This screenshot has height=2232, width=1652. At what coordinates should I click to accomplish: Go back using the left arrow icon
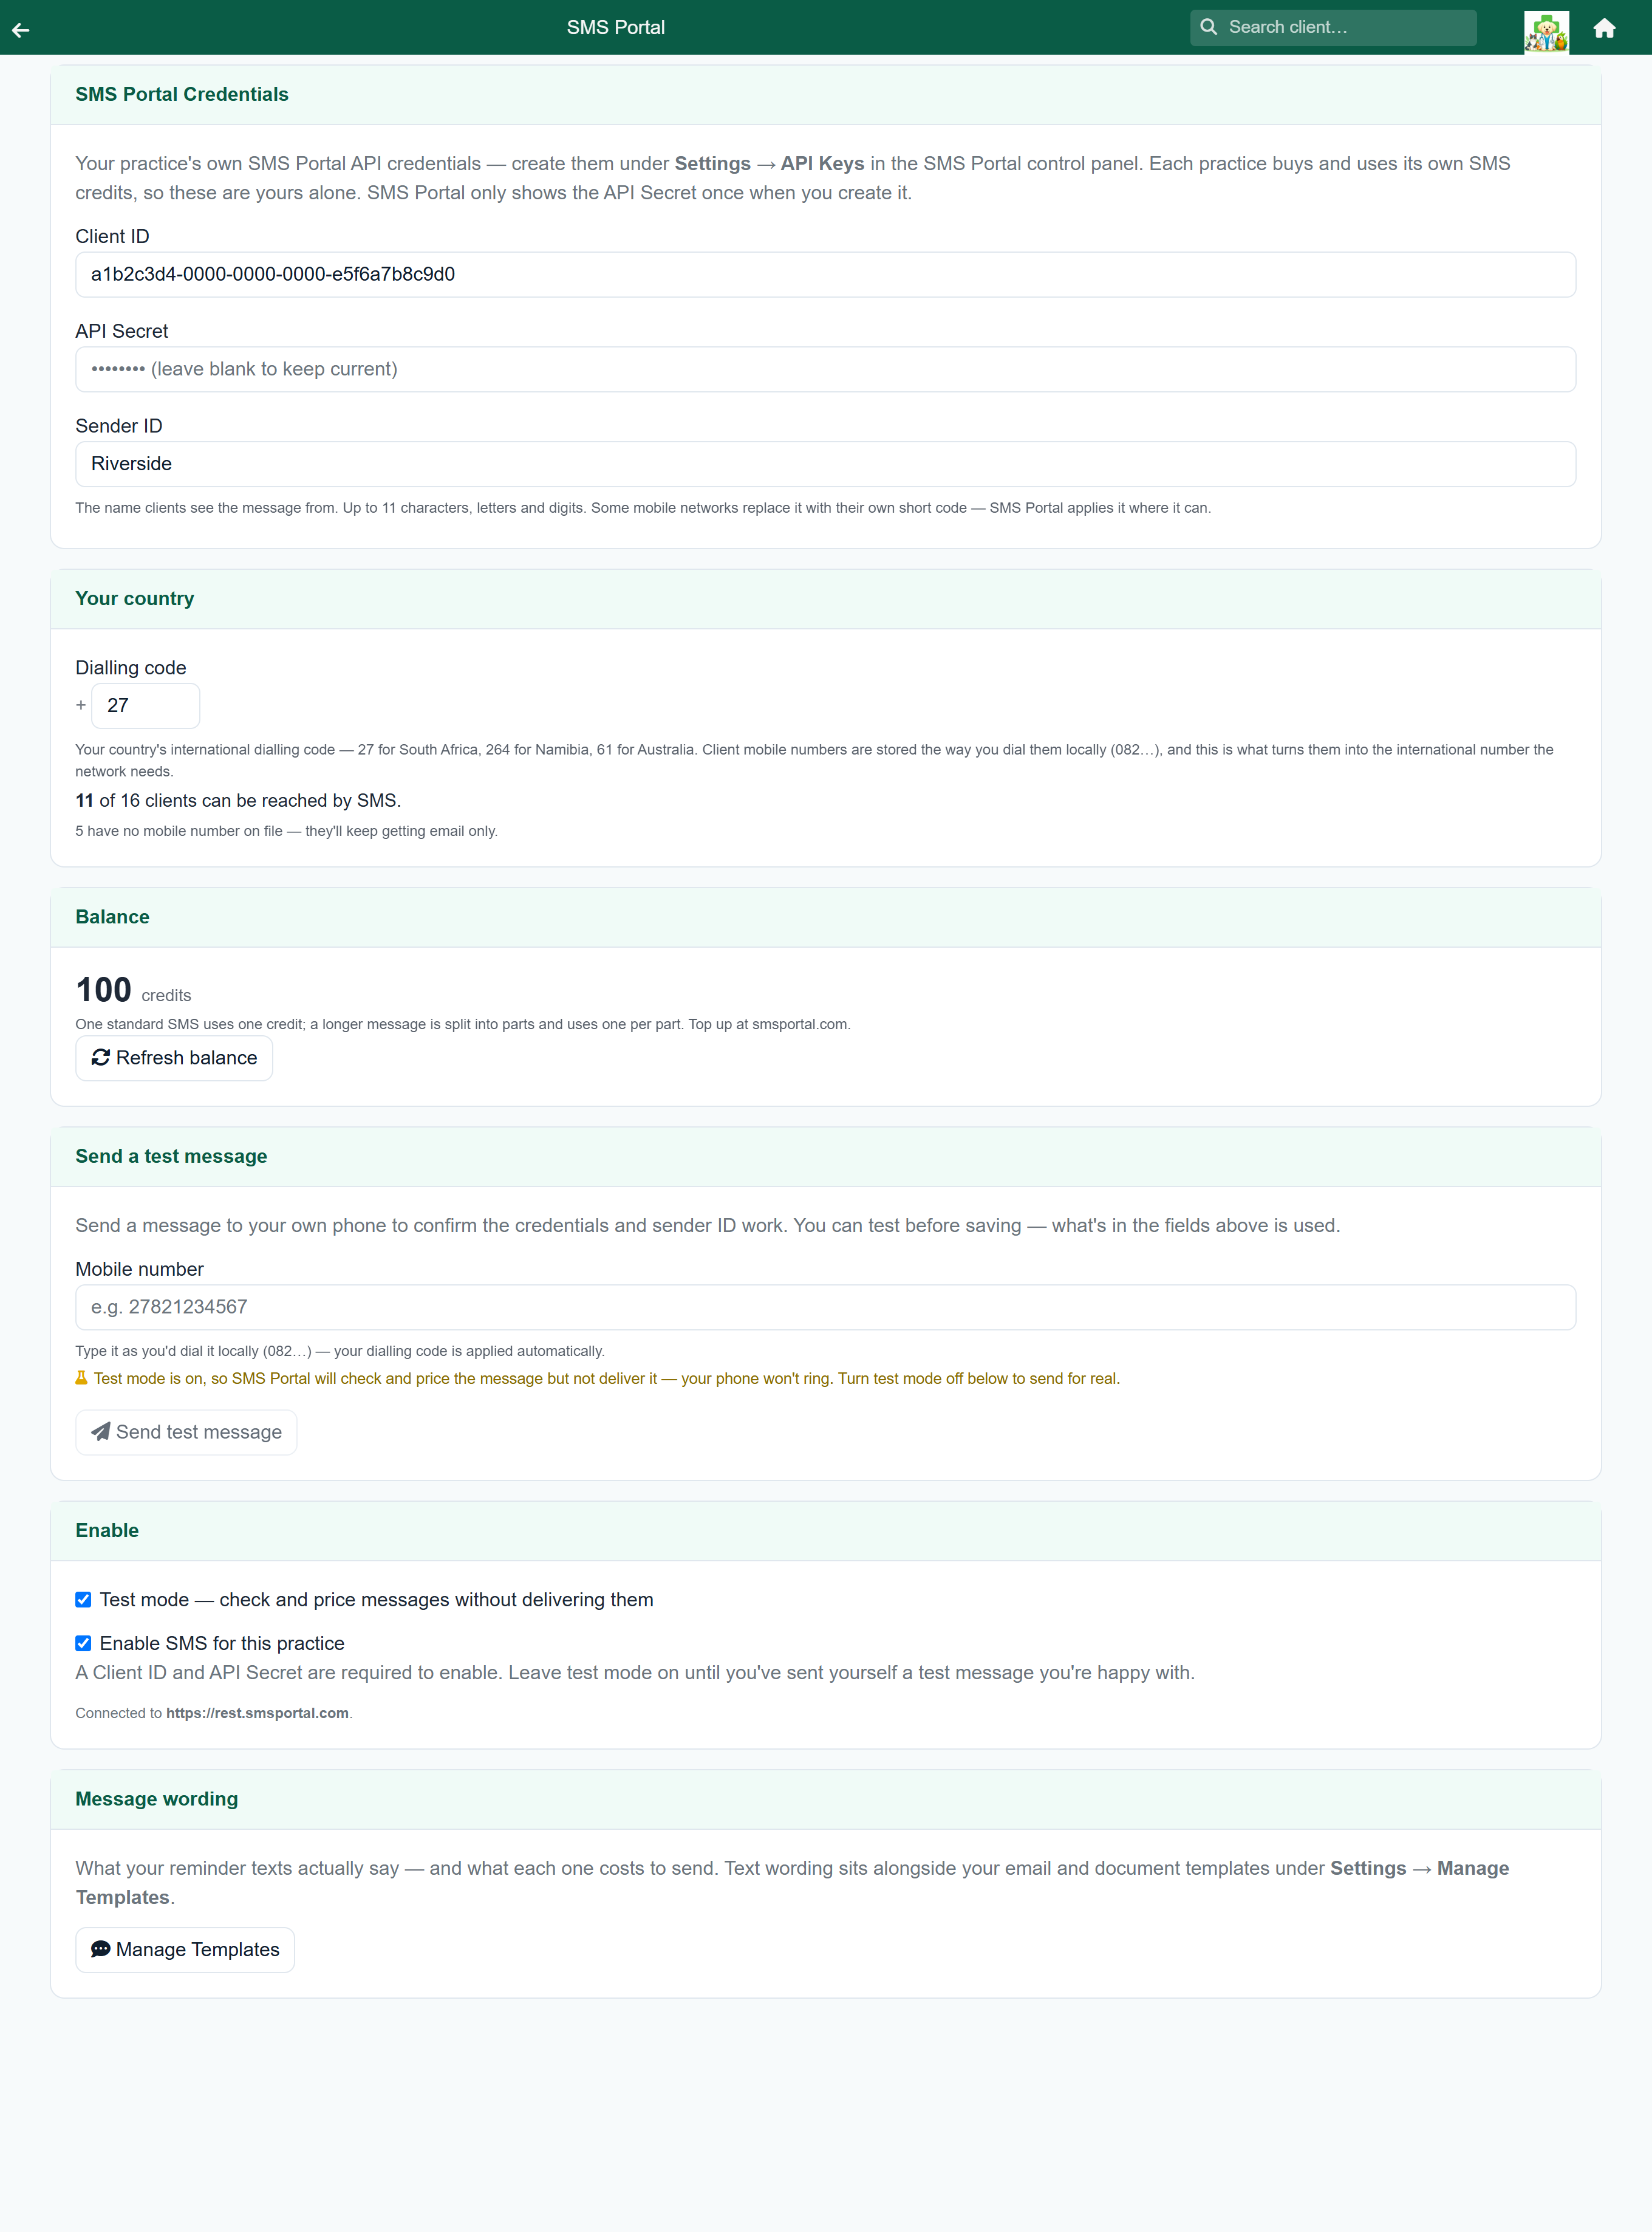[x=21, y=29]
